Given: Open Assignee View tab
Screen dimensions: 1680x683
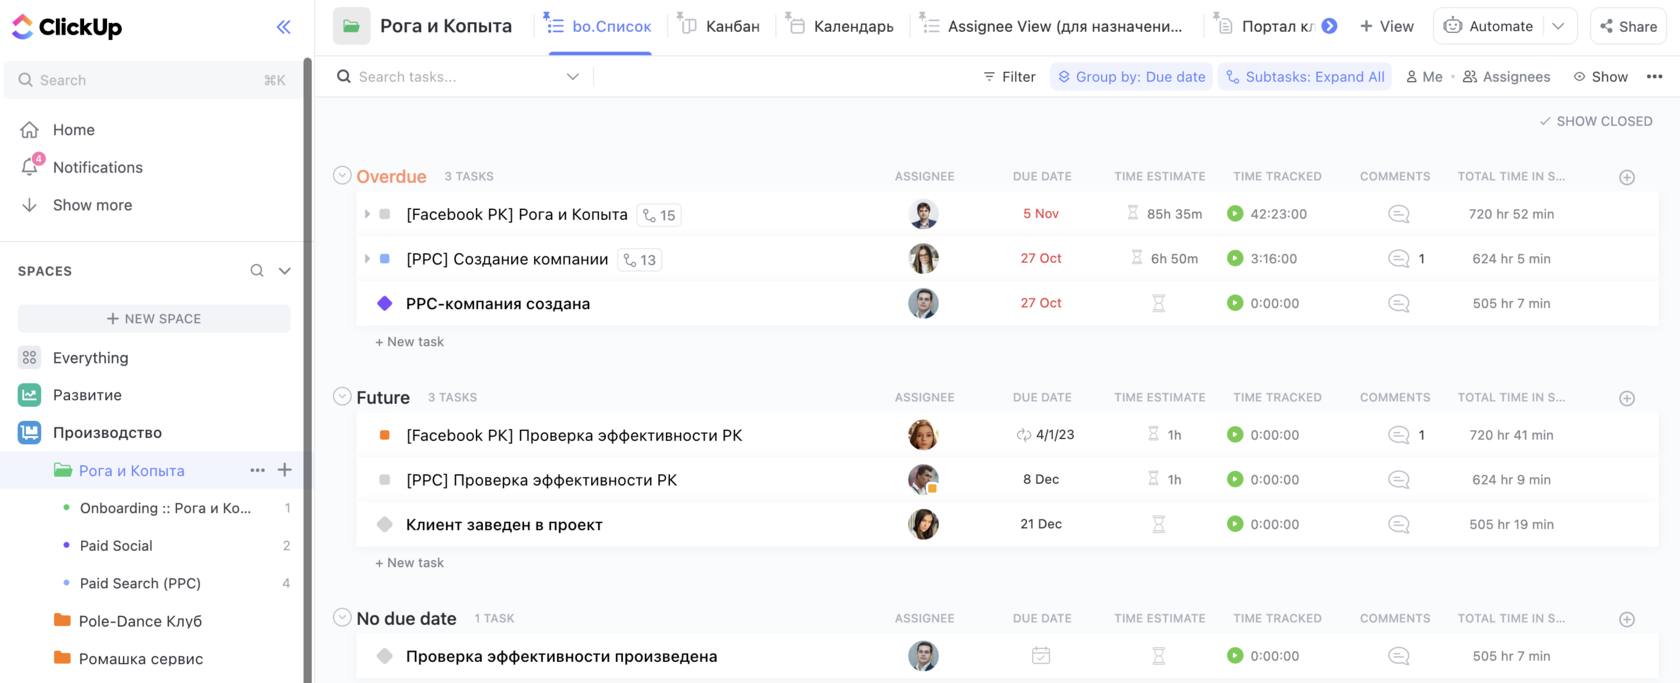Looking at the screenshot, I should coord(1052,26).
